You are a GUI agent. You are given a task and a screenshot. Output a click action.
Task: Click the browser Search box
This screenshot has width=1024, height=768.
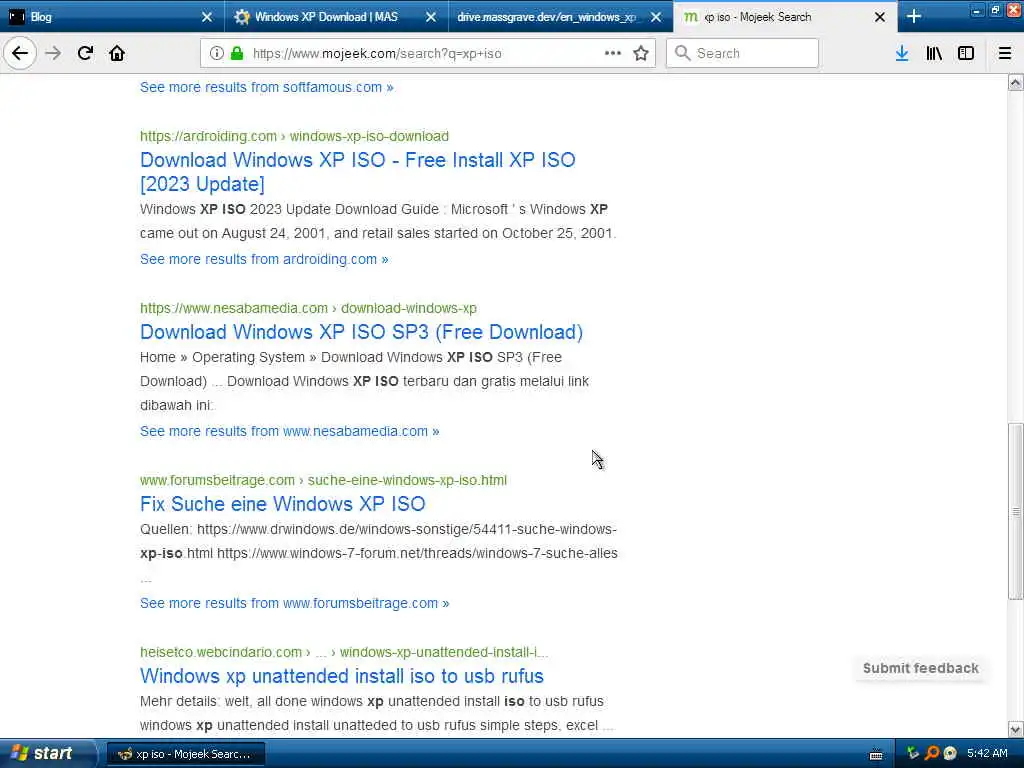click(743, 53)
